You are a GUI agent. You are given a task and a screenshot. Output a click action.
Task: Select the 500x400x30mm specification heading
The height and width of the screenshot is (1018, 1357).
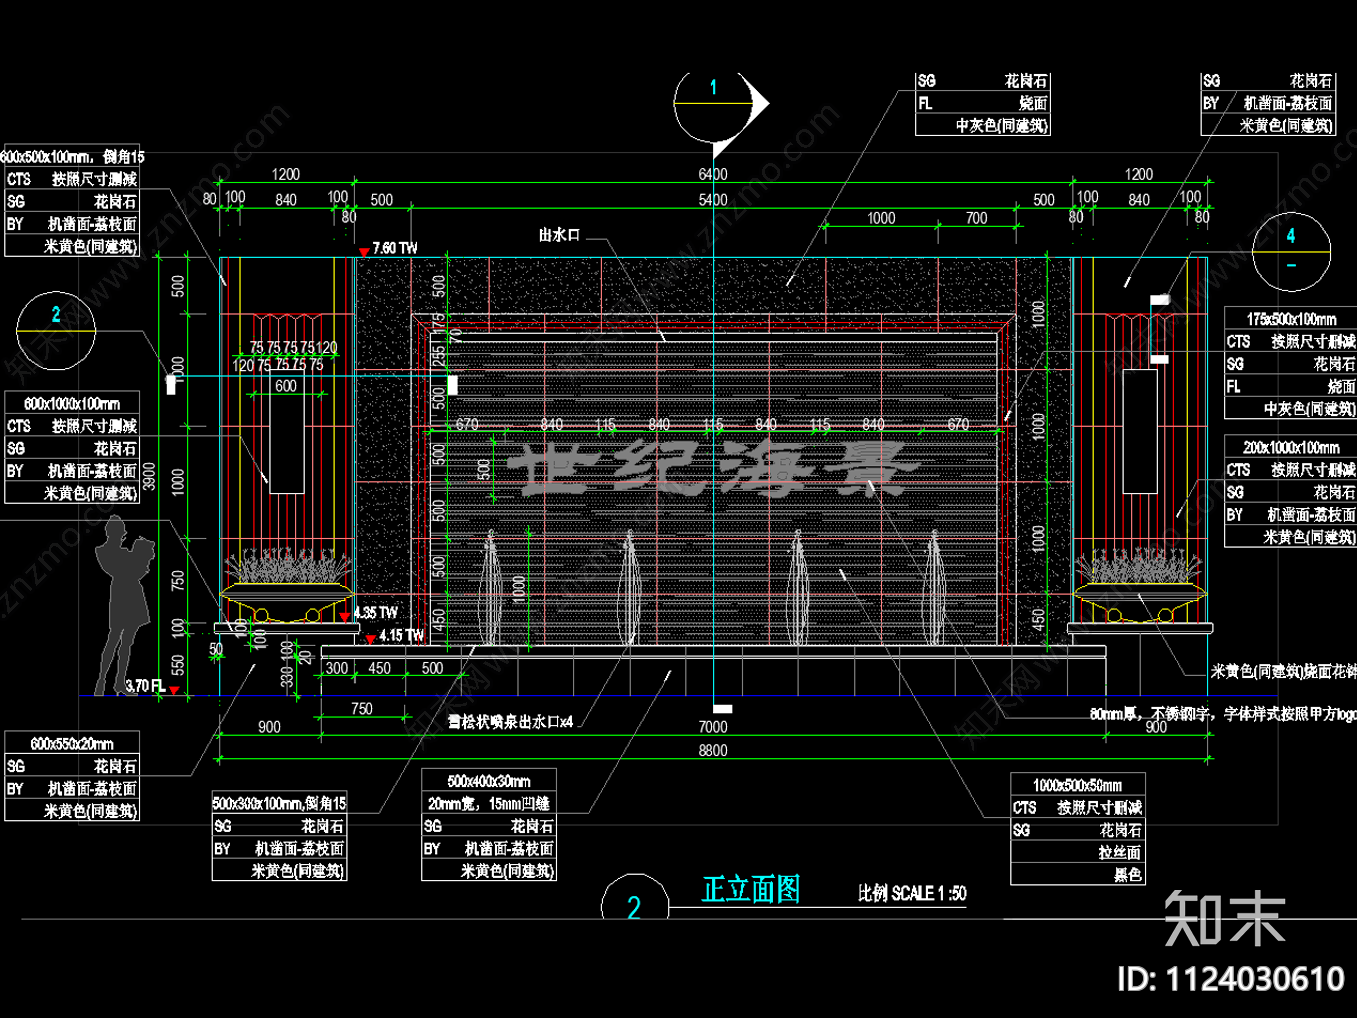[489, 781]
